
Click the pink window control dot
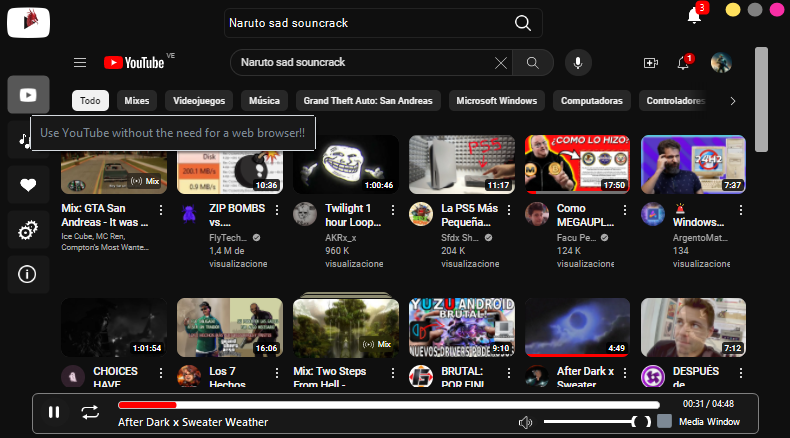(x=777, y=10)
